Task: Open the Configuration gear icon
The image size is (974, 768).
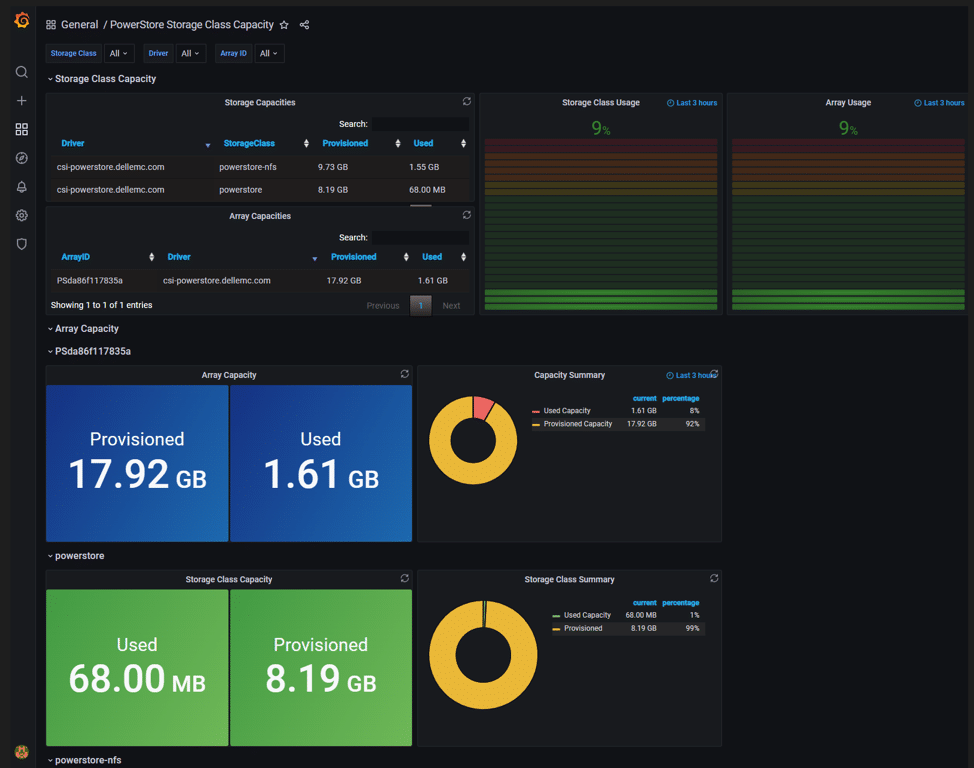Action: pyautogui.click(x=22, y=215)
